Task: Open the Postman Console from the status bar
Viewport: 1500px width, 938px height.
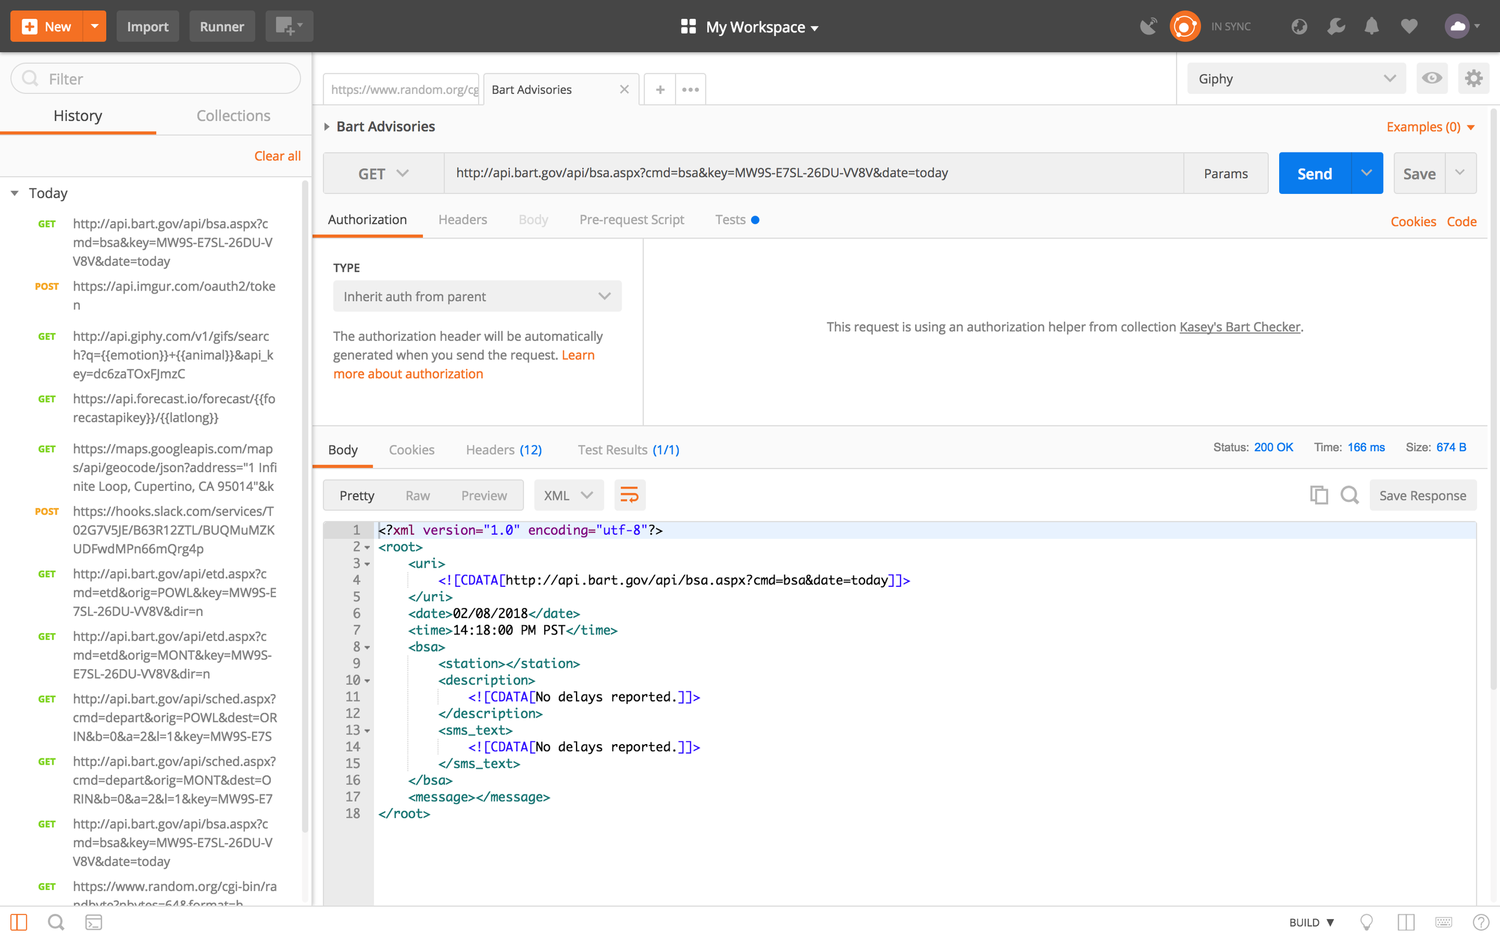Action: 94,922
